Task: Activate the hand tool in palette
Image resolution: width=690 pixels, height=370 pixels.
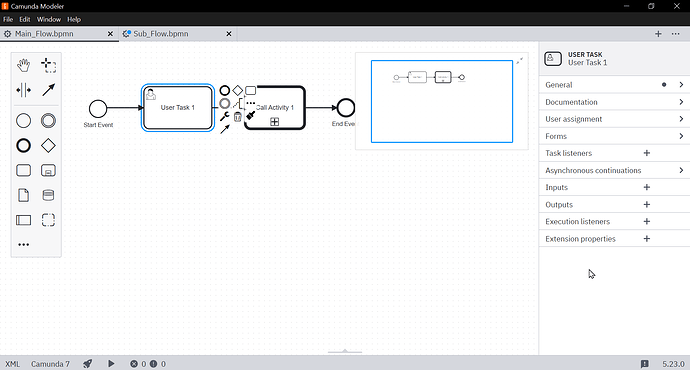Action: tap(23, 66)
